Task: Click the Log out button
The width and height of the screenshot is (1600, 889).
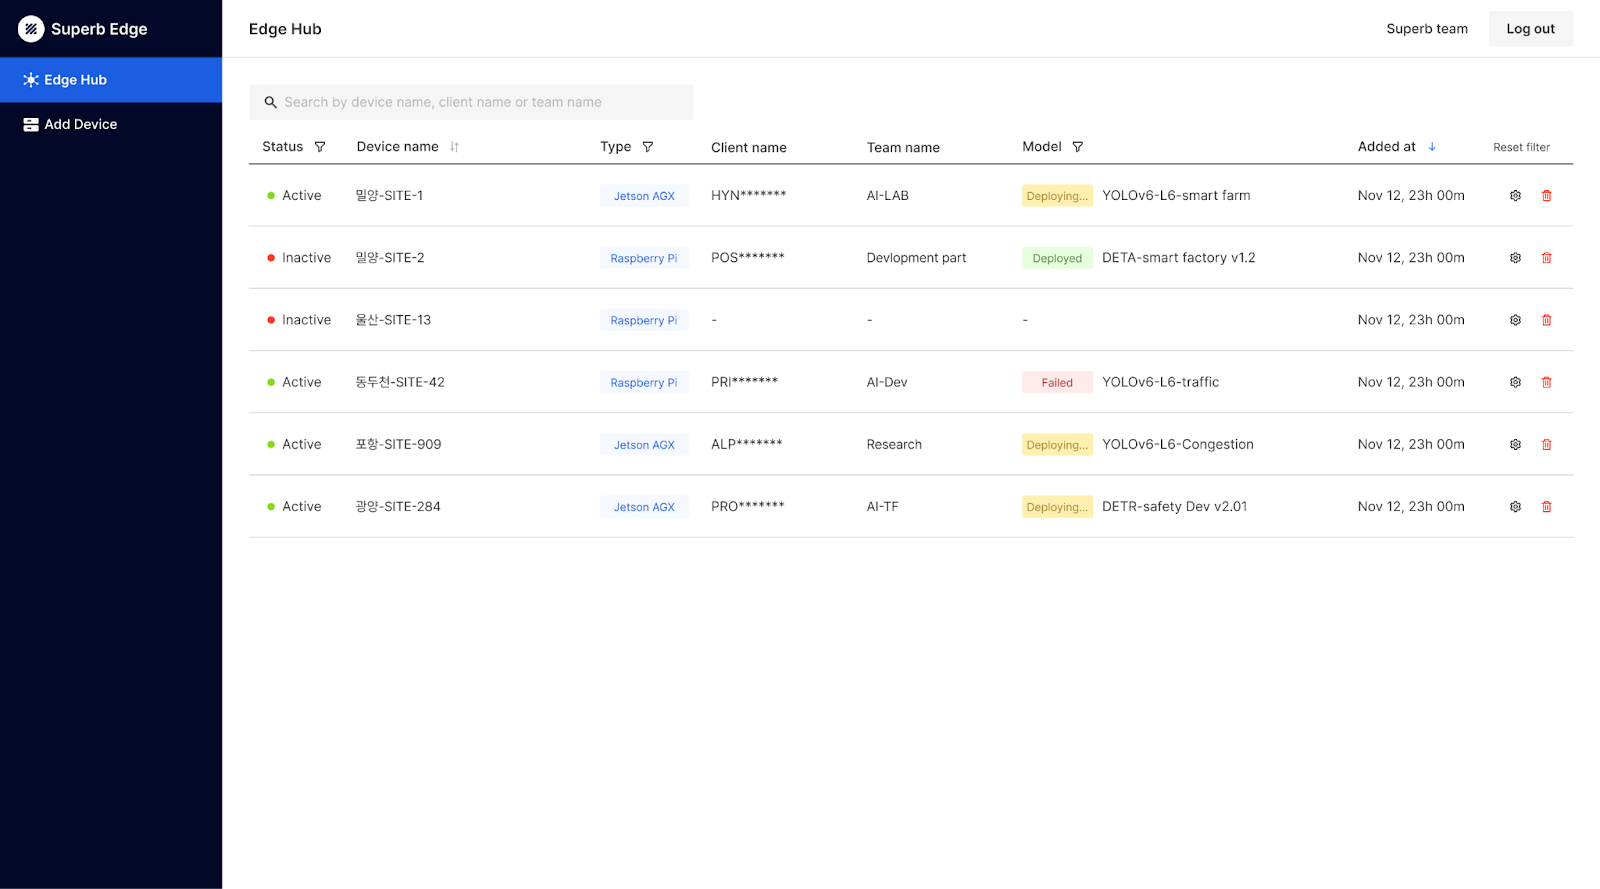Action: point(1530,29)
